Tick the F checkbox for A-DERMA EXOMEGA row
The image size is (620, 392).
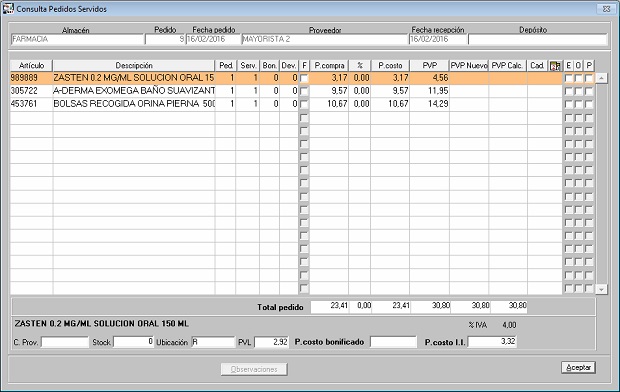click(x=304, y=91)
